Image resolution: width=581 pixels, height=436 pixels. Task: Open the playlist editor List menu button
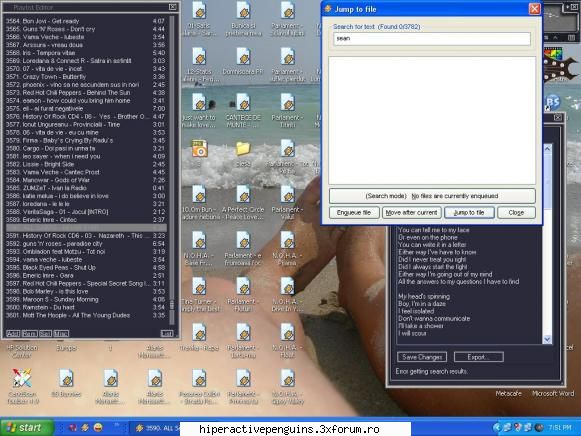click(x=167, y=334)
